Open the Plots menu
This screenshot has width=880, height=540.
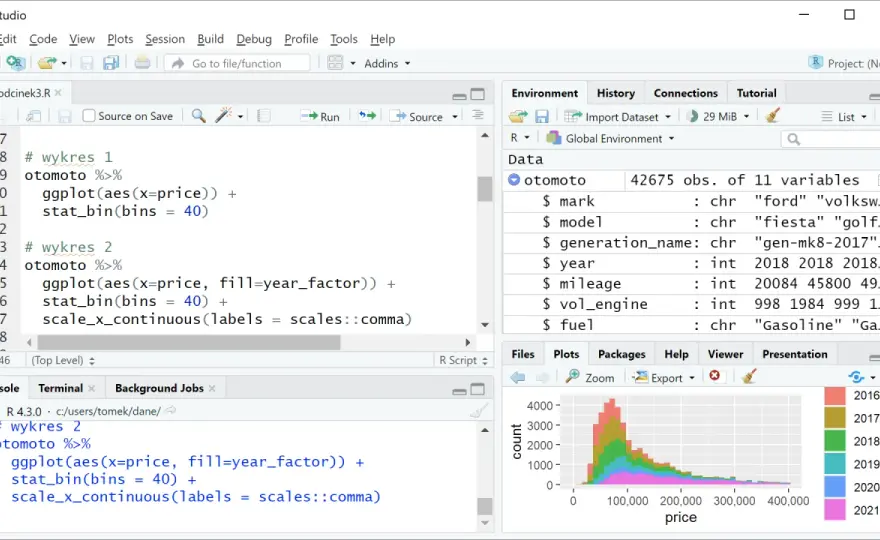[x=120, y=39]
